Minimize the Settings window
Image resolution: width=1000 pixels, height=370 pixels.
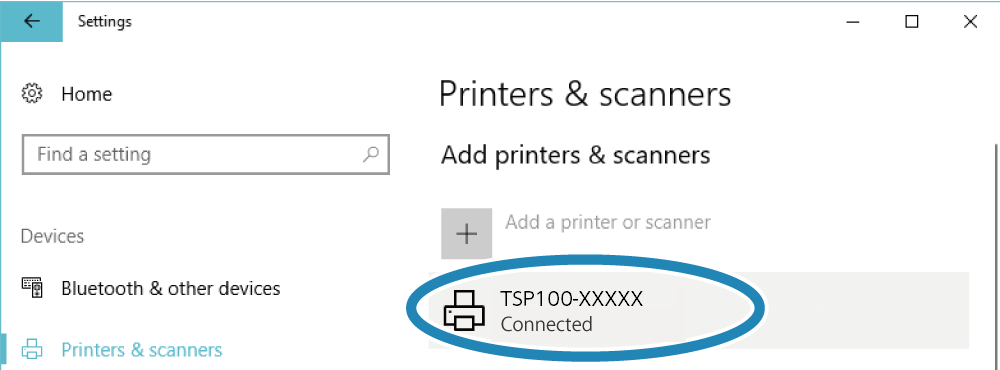tap(853, 22)
